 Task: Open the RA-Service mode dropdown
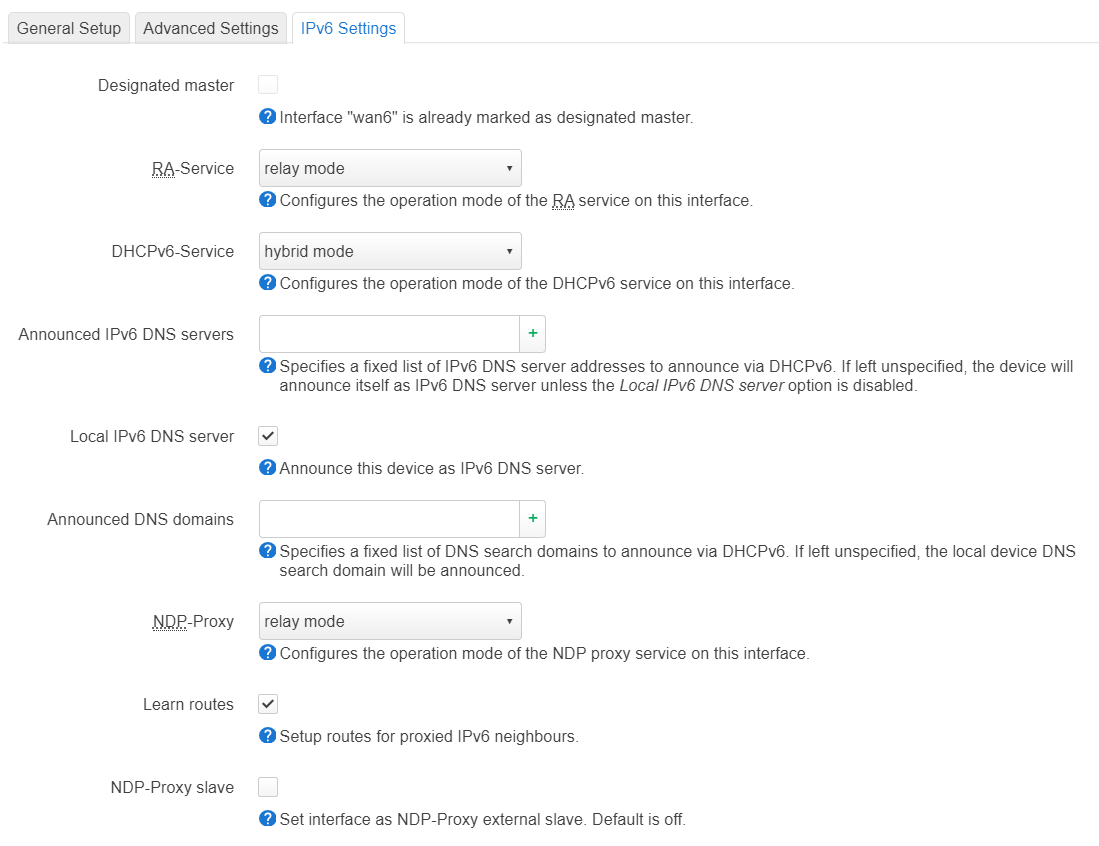(x=390, y=168)
